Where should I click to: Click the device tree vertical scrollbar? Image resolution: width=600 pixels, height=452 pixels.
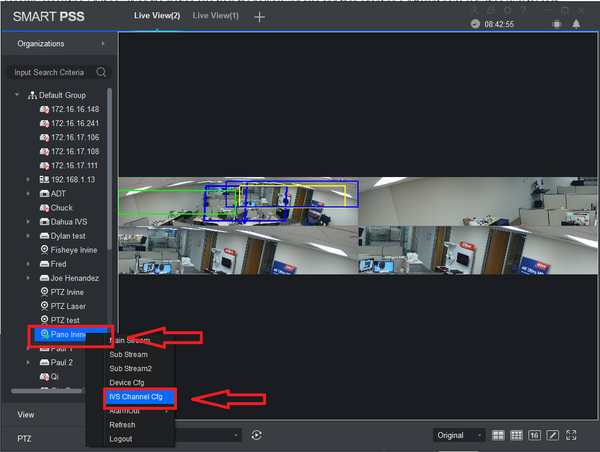pyautogui.click(x=109, y=168)
